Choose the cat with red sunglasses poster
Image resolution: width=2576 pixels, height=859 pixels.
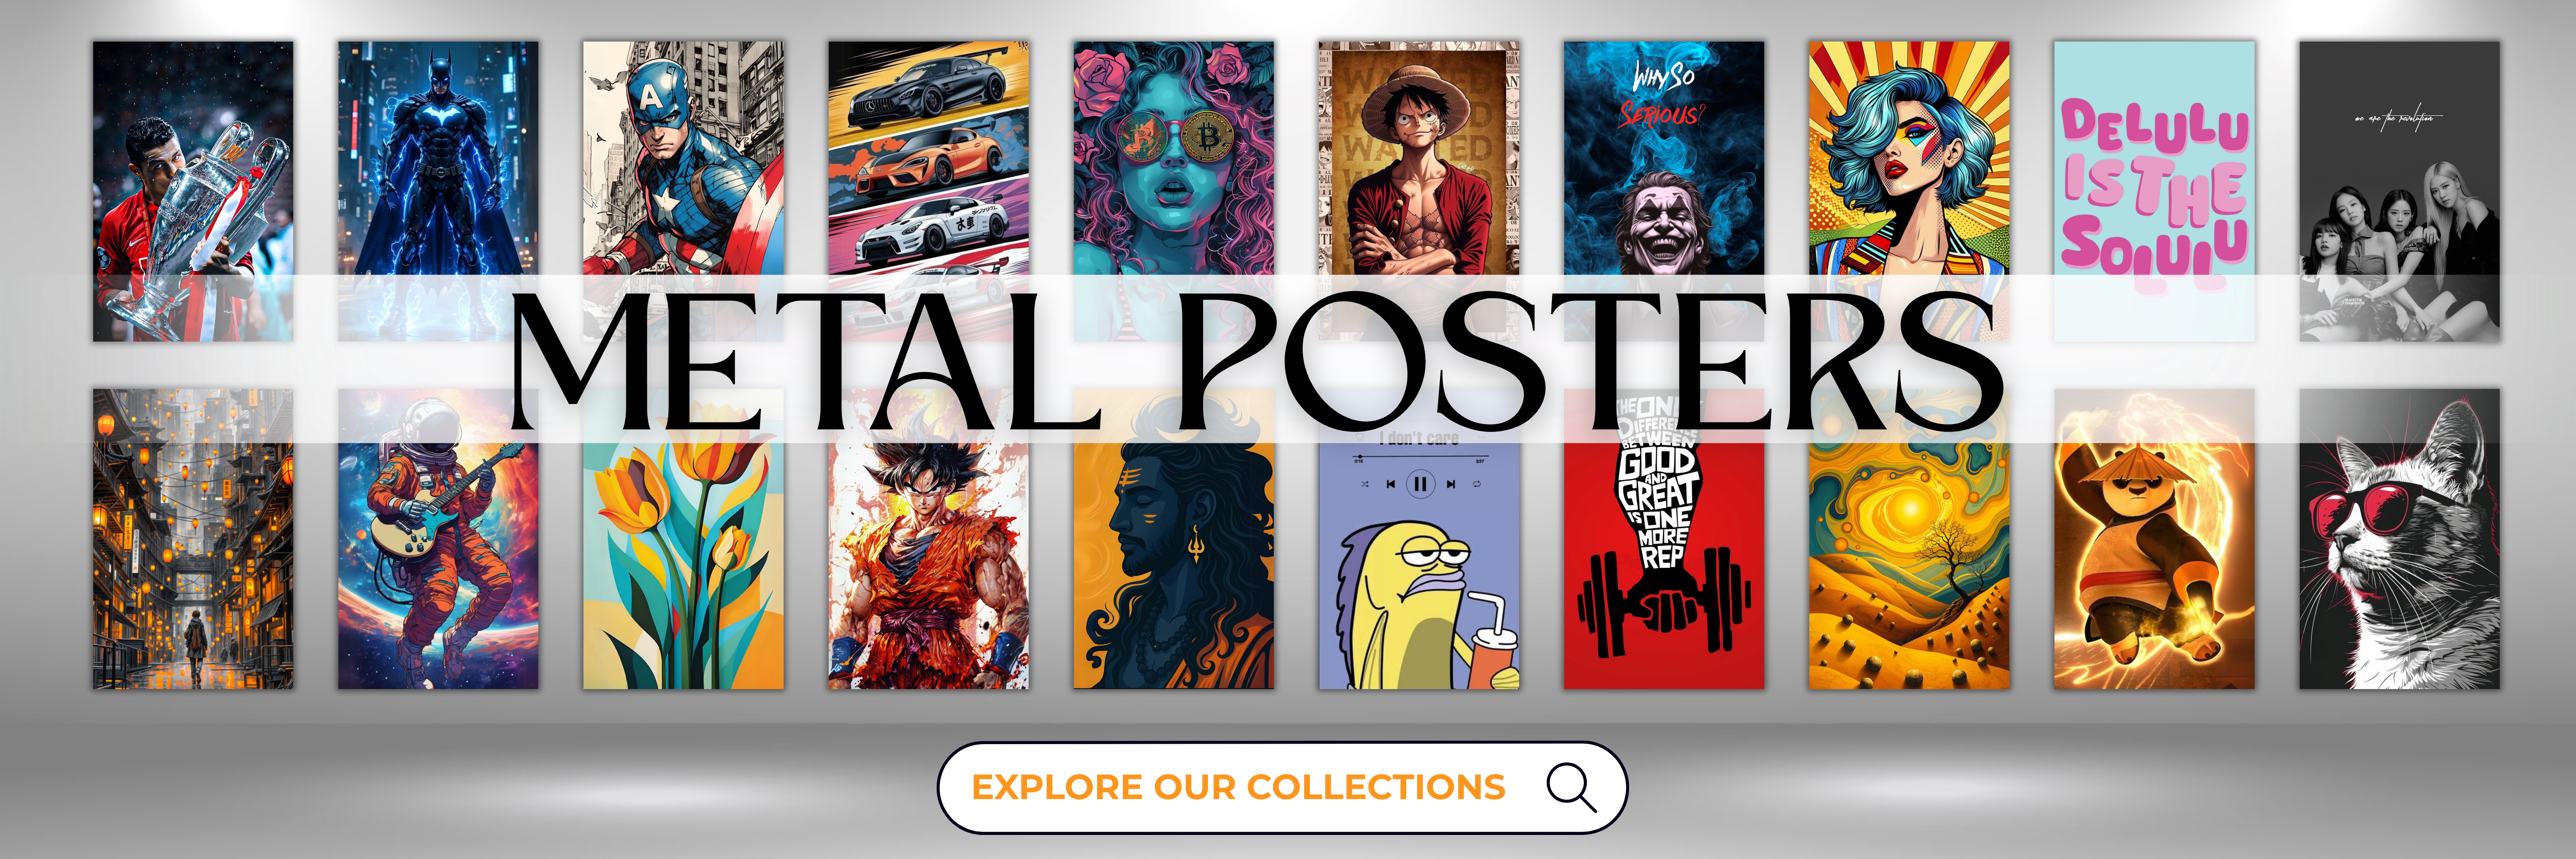[2399, 539]
